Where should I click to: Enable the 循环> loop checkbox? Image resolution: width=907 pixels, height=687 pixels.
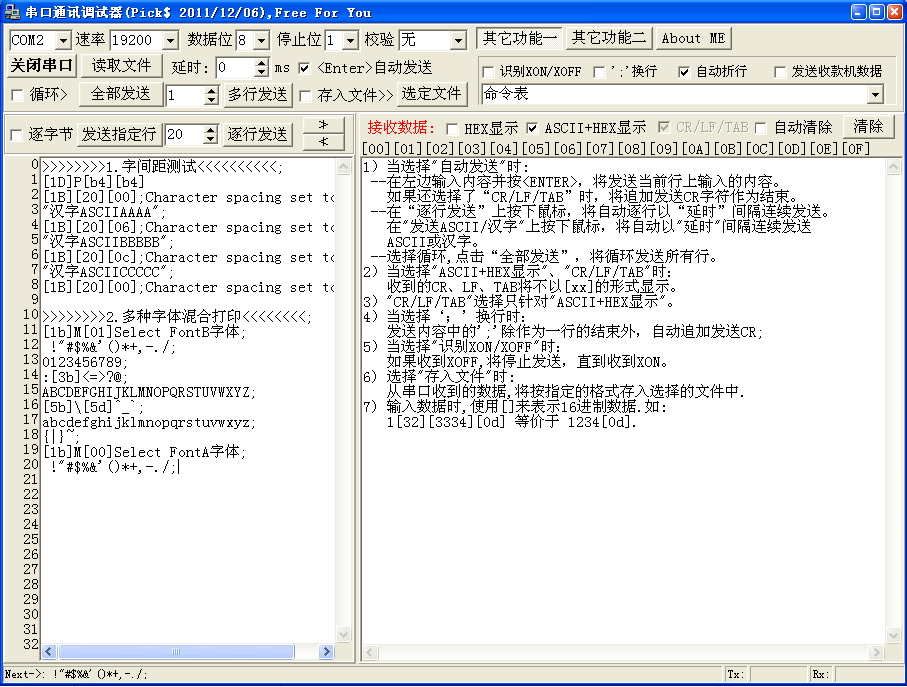tap(17, 95)
